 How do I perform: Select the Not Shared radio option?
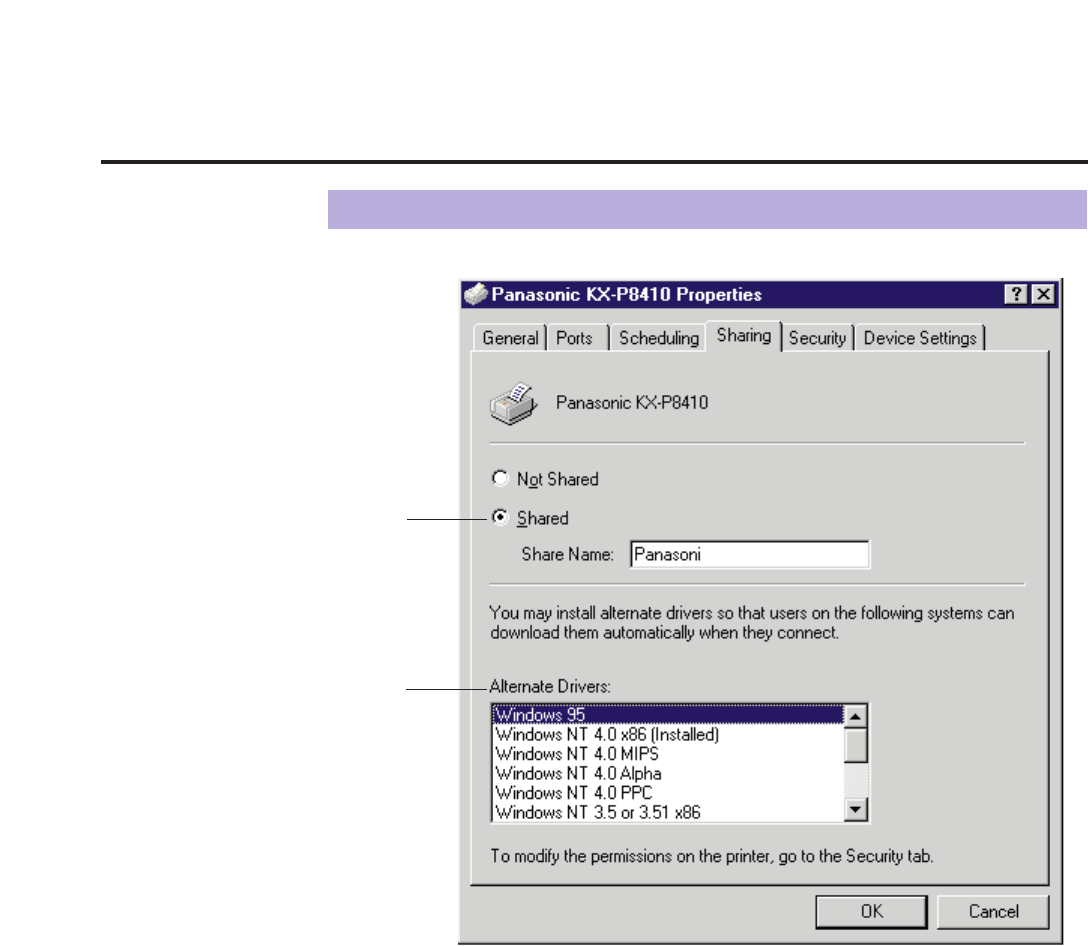click(500, 478)
